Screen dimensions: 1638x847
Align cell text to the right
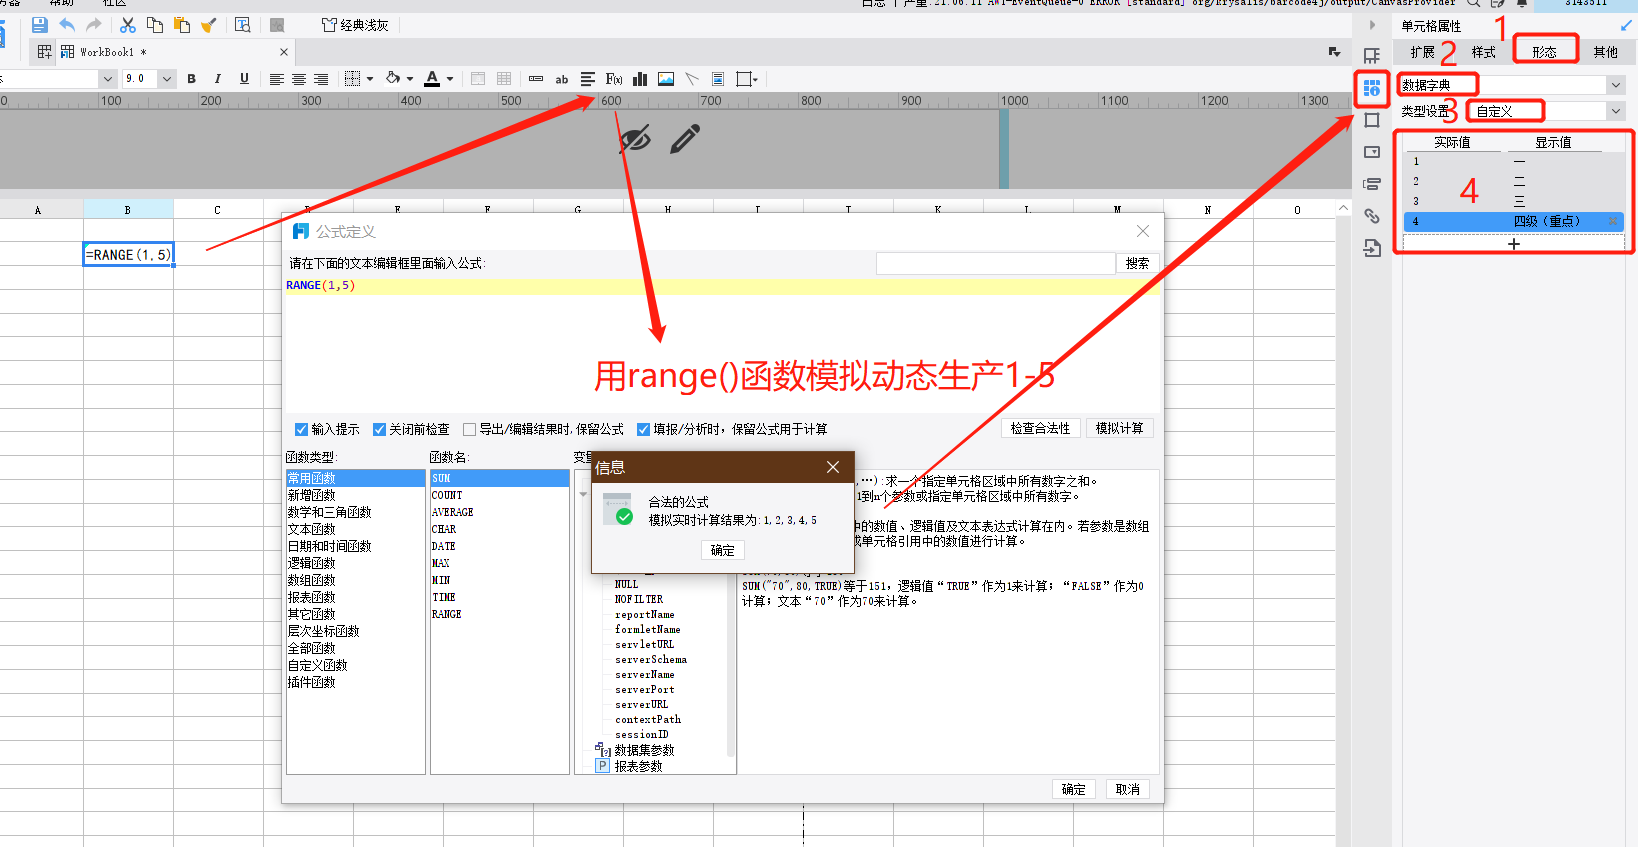click(321, 79)
